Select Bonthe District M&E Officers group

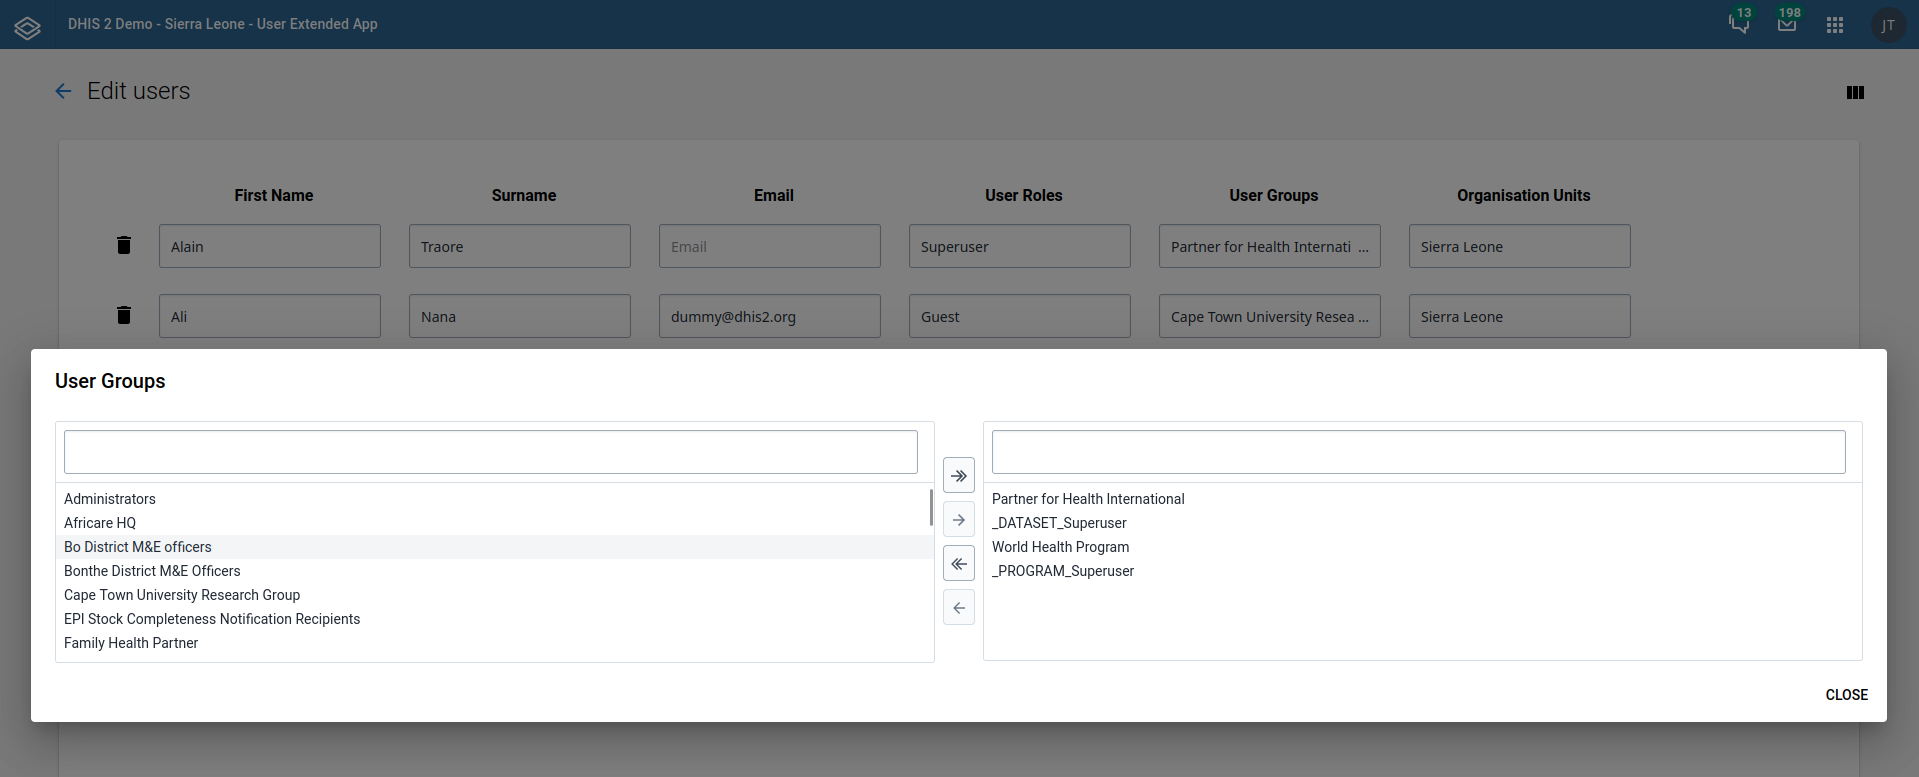point(494,571)
